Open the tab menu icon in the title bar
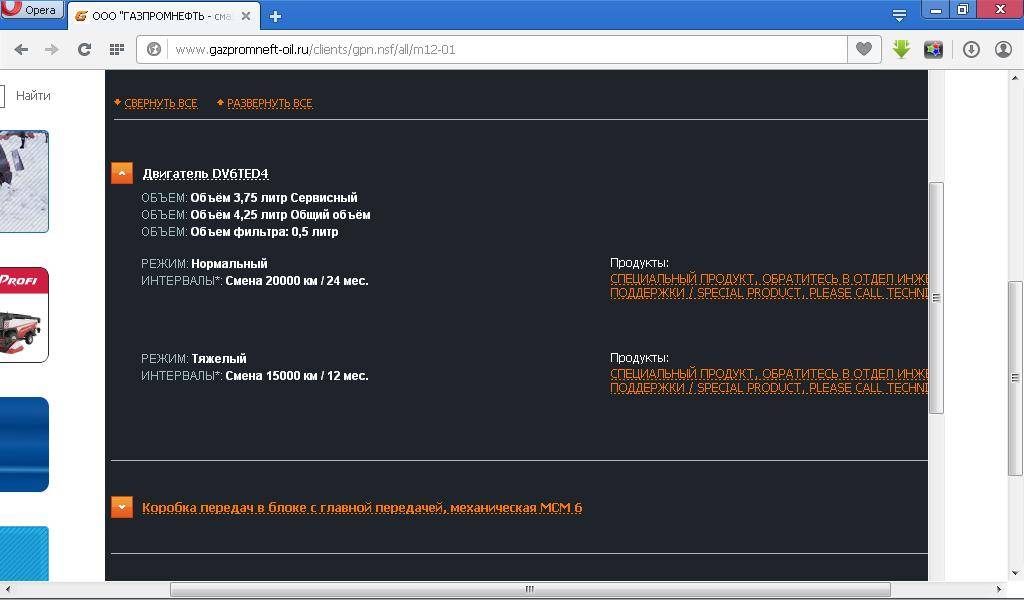This screenshot has height=600, width=1024. pyautogui.click(x=899, y=15)
